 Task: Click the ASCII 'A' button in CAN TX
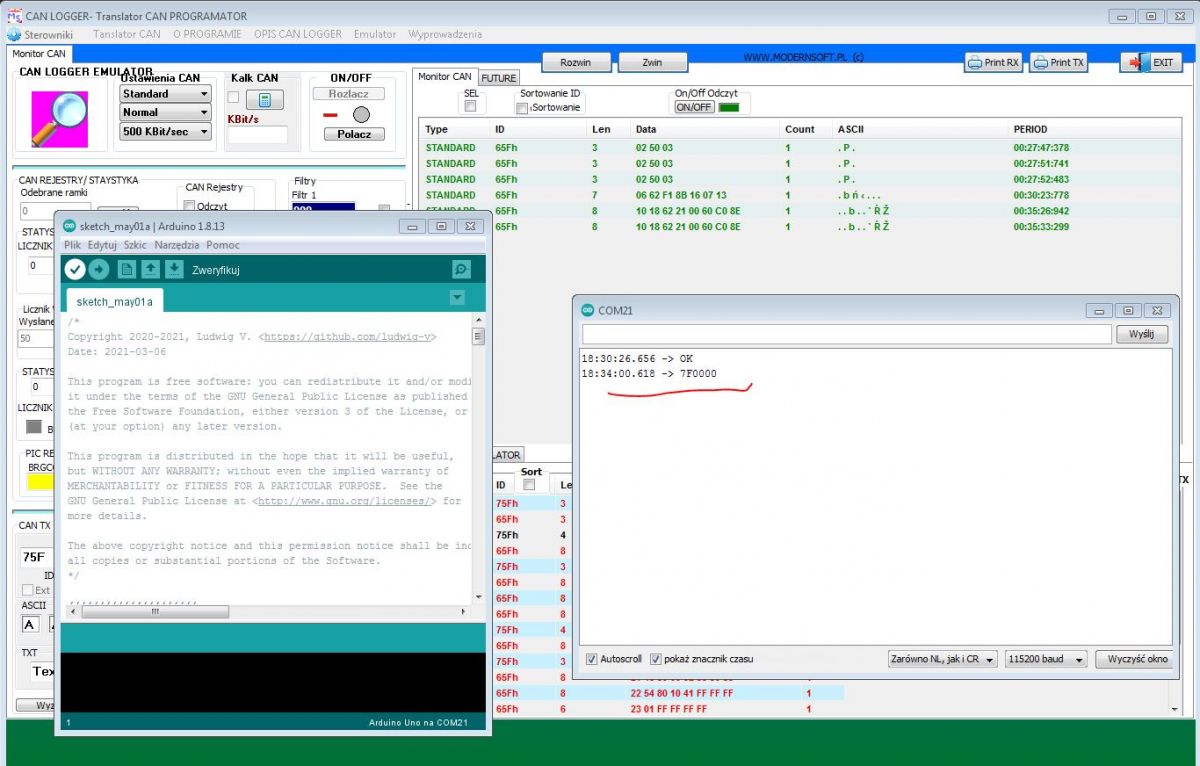pyautogui.click(x=30, y=625)
